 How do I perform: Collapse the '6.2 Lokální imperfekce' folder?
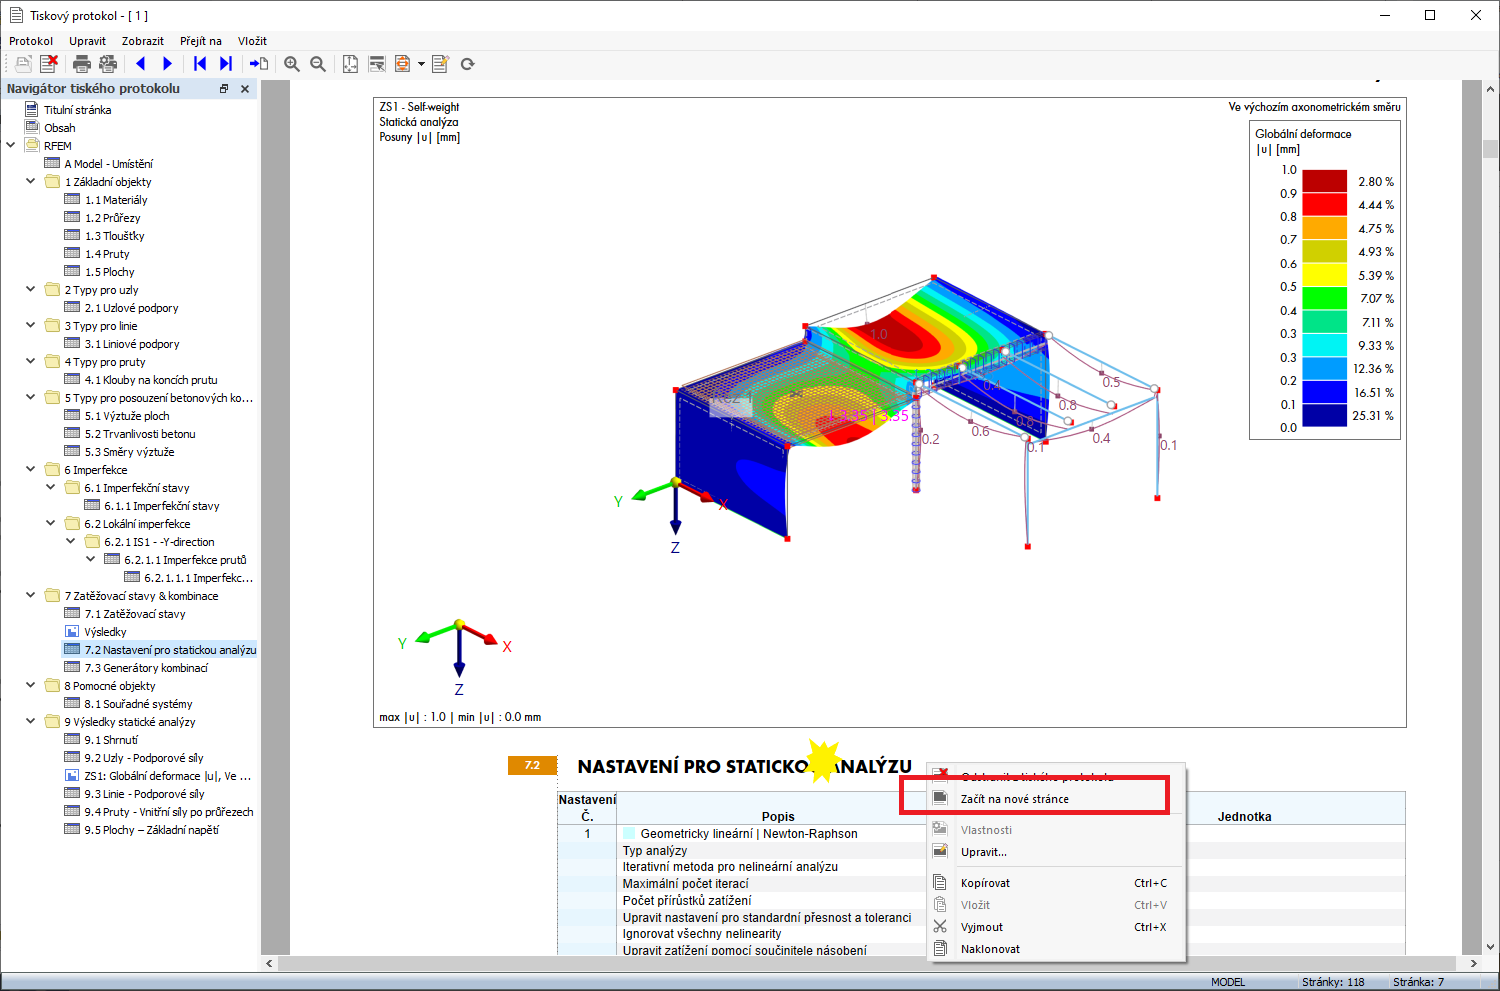51,523
